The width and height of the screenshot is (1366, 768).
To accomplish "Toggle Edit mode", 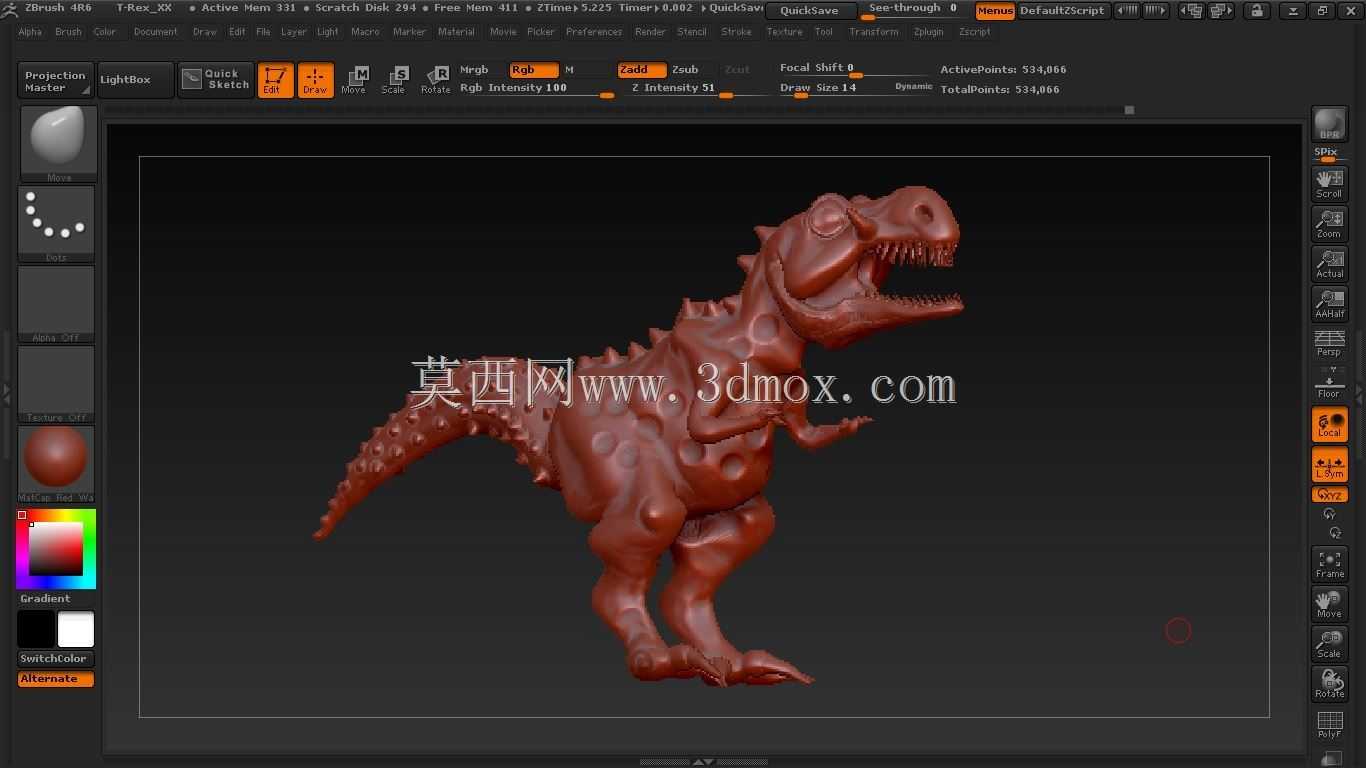I will [275, 80].
